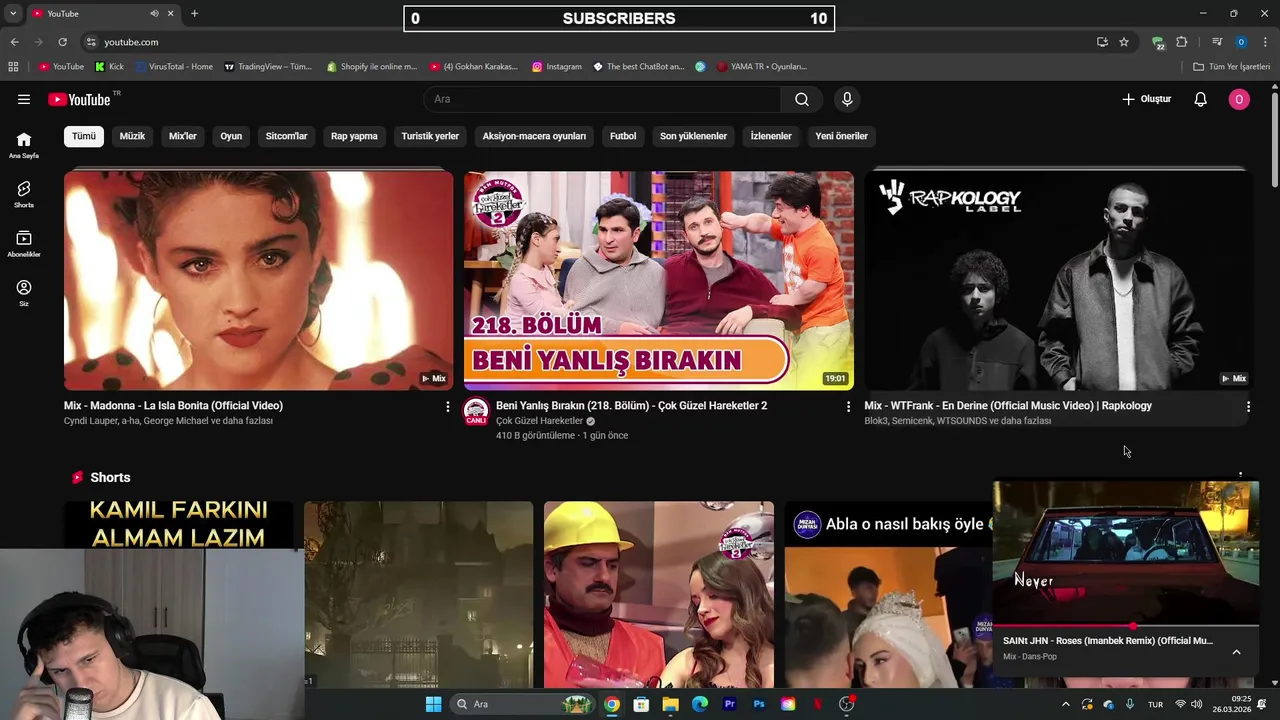Select the Müzik filter chip
Viewport: 1280px width, 720px height.
(132, 136)
